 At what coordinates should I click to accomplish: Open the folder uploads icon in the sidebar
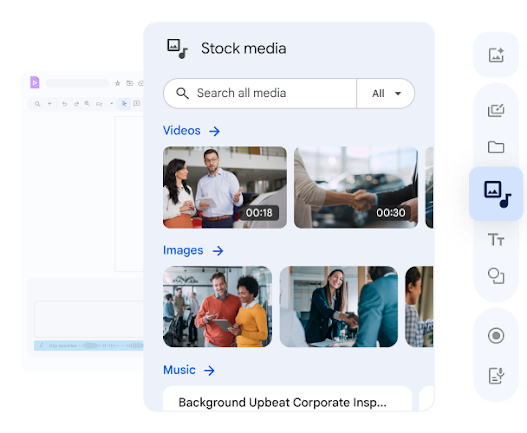[496, 147]
